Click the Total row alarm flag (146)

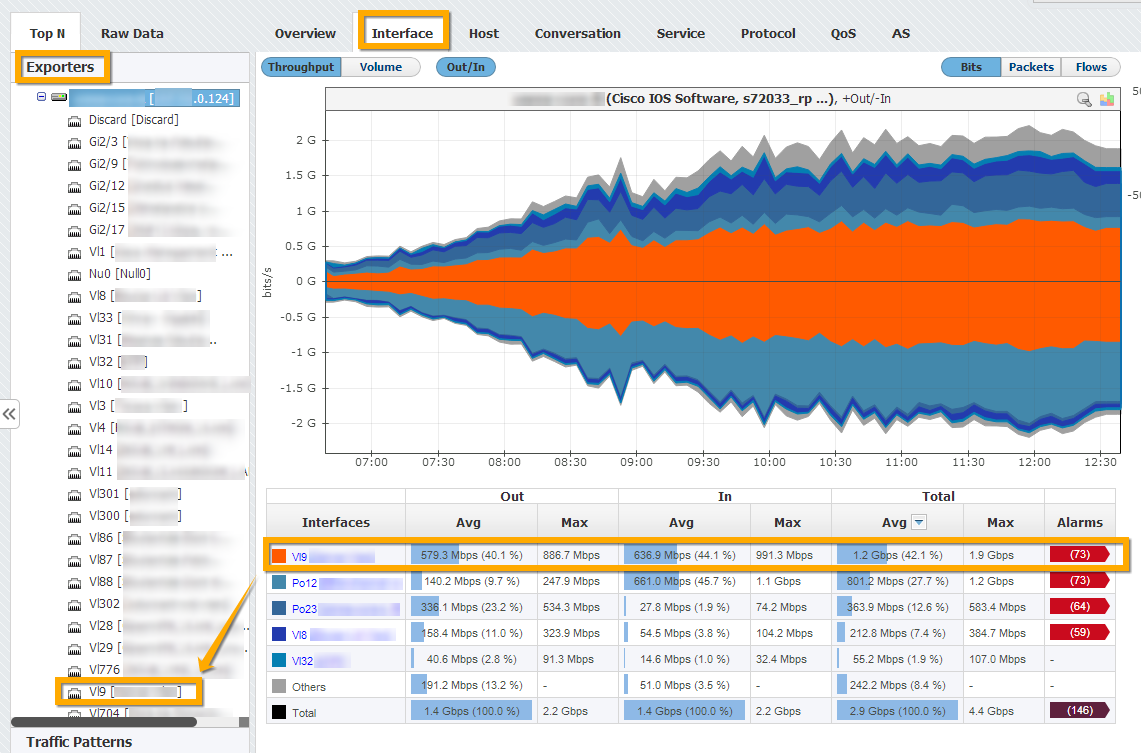click(x=1079, y=711)
